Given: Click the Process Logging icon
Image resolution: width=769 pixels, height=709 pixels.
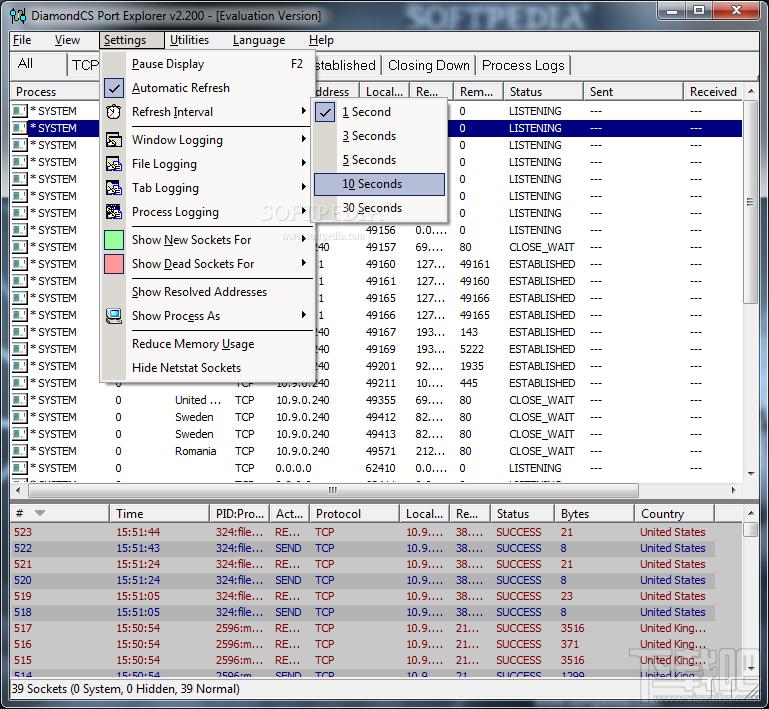Looking at the screenshot, I should pos(114,212).
